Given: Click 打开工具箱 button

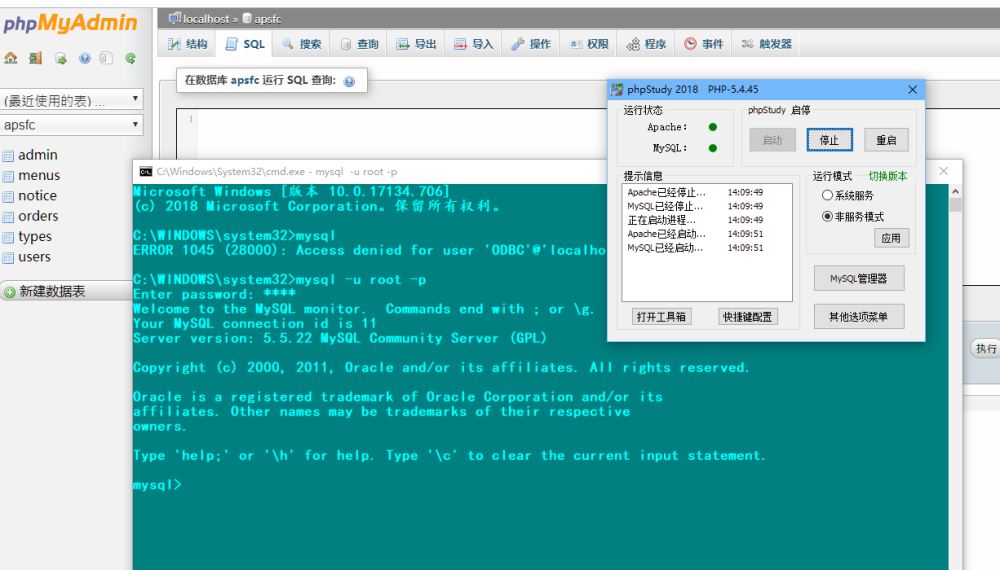Looking at the screenshot, I should (x=661, y=317).
